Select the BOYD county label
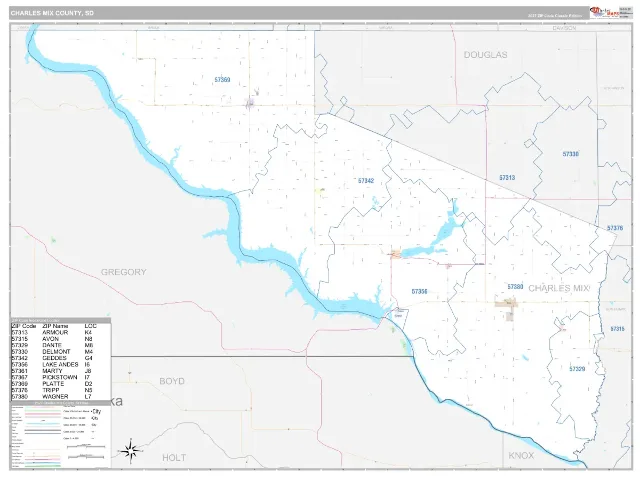This screenshot has width=640, height=480. tap(172, 381)
